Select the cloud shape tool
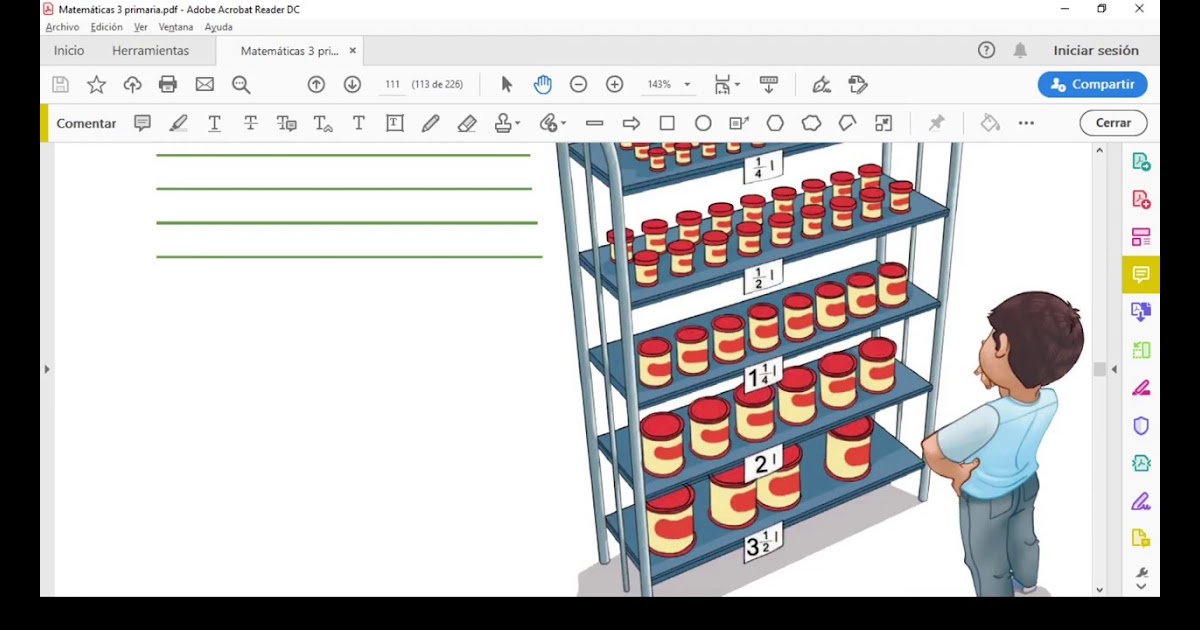1200x630 pixels. point(811,123)
